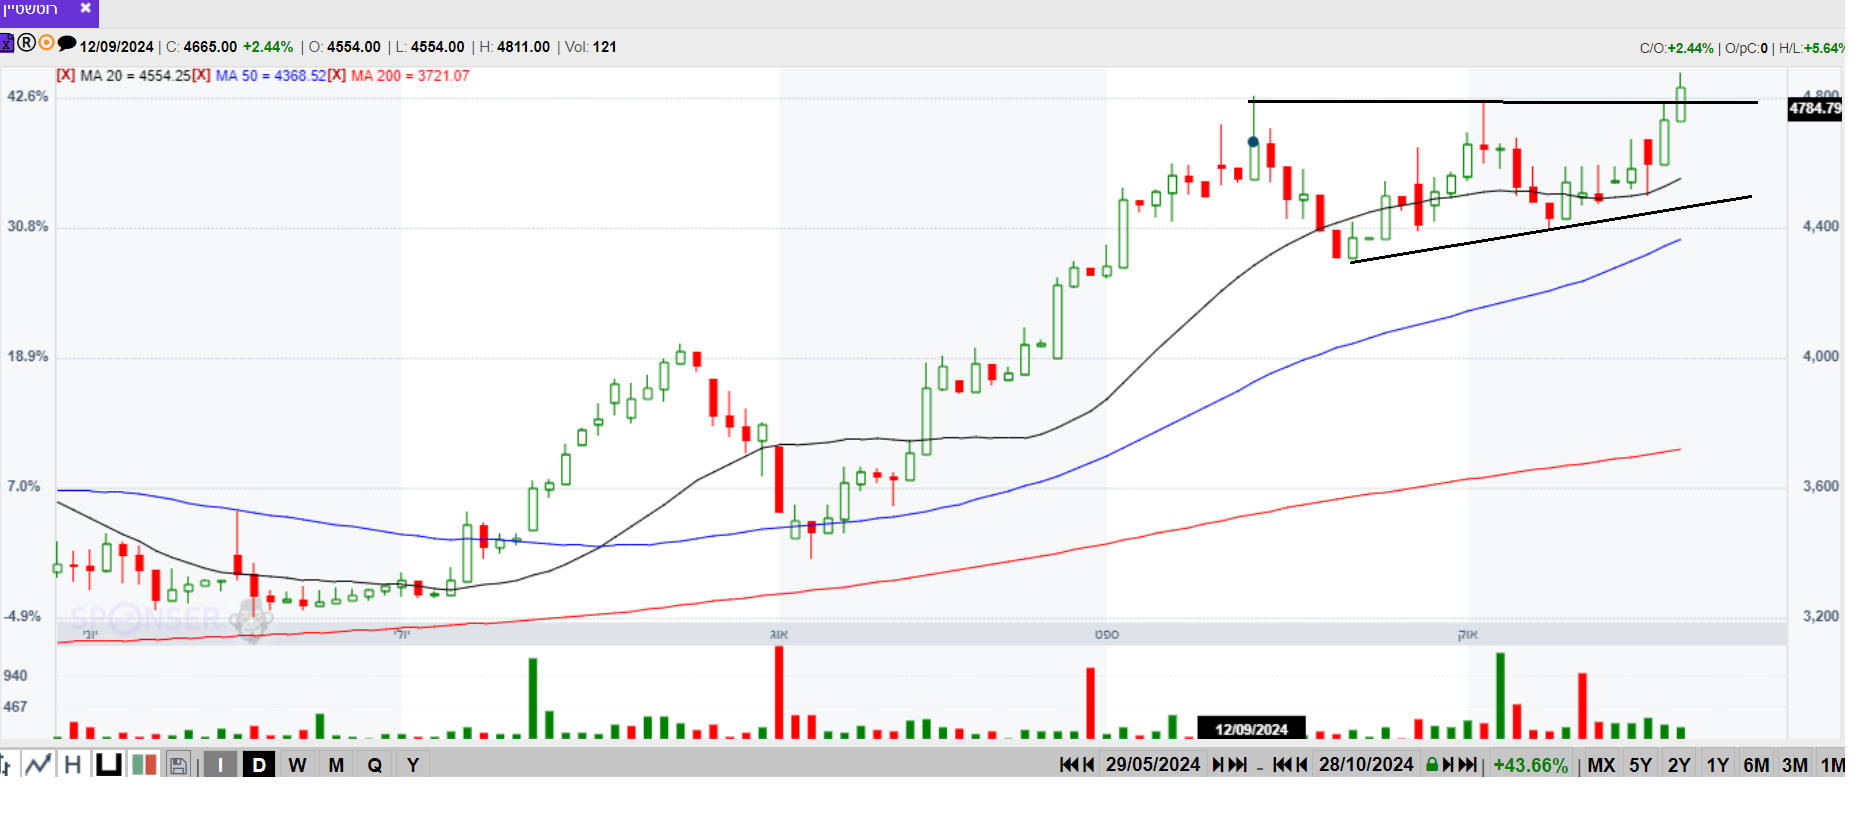Toggle the green lock on end date
Screen dimensions: 1866x826
coord(1432,765)
